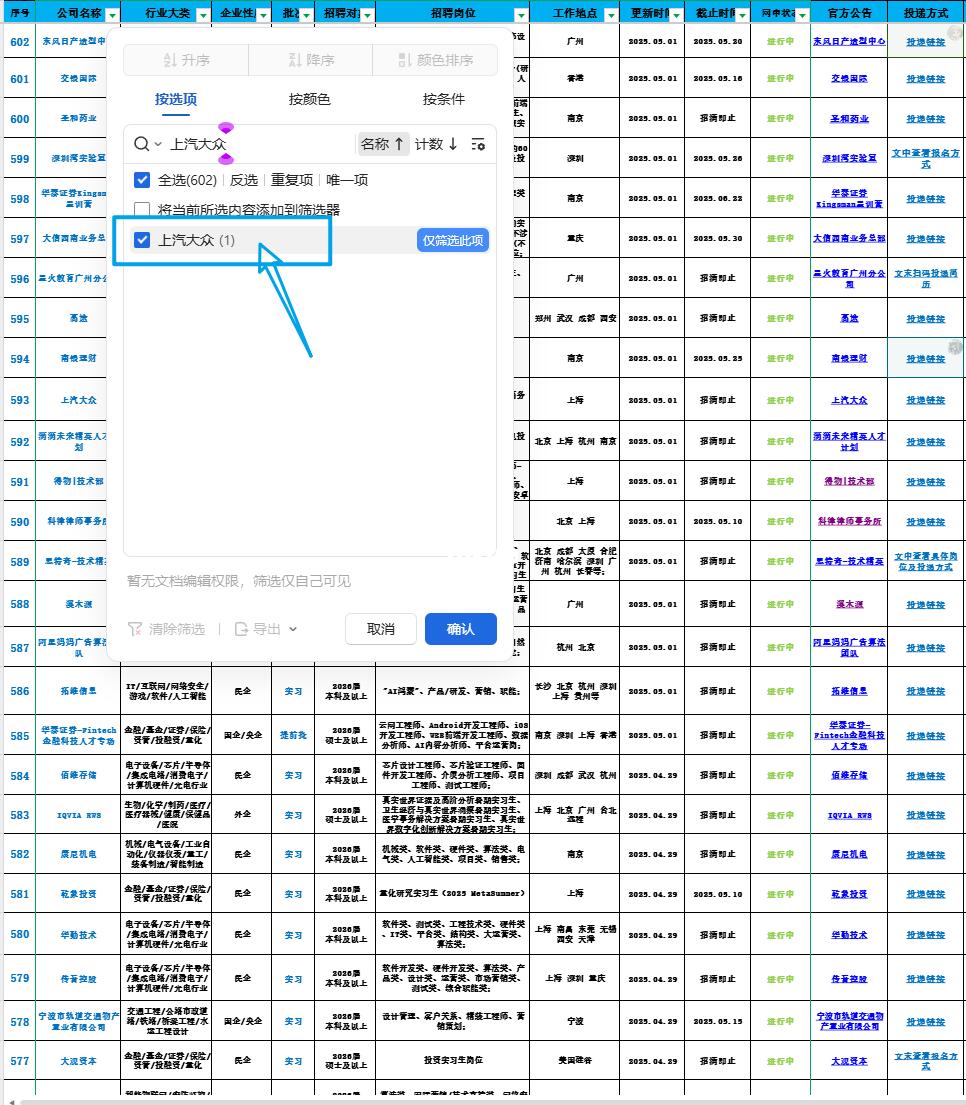Select the 宁波 work location cell

[x=575, y=1021]
